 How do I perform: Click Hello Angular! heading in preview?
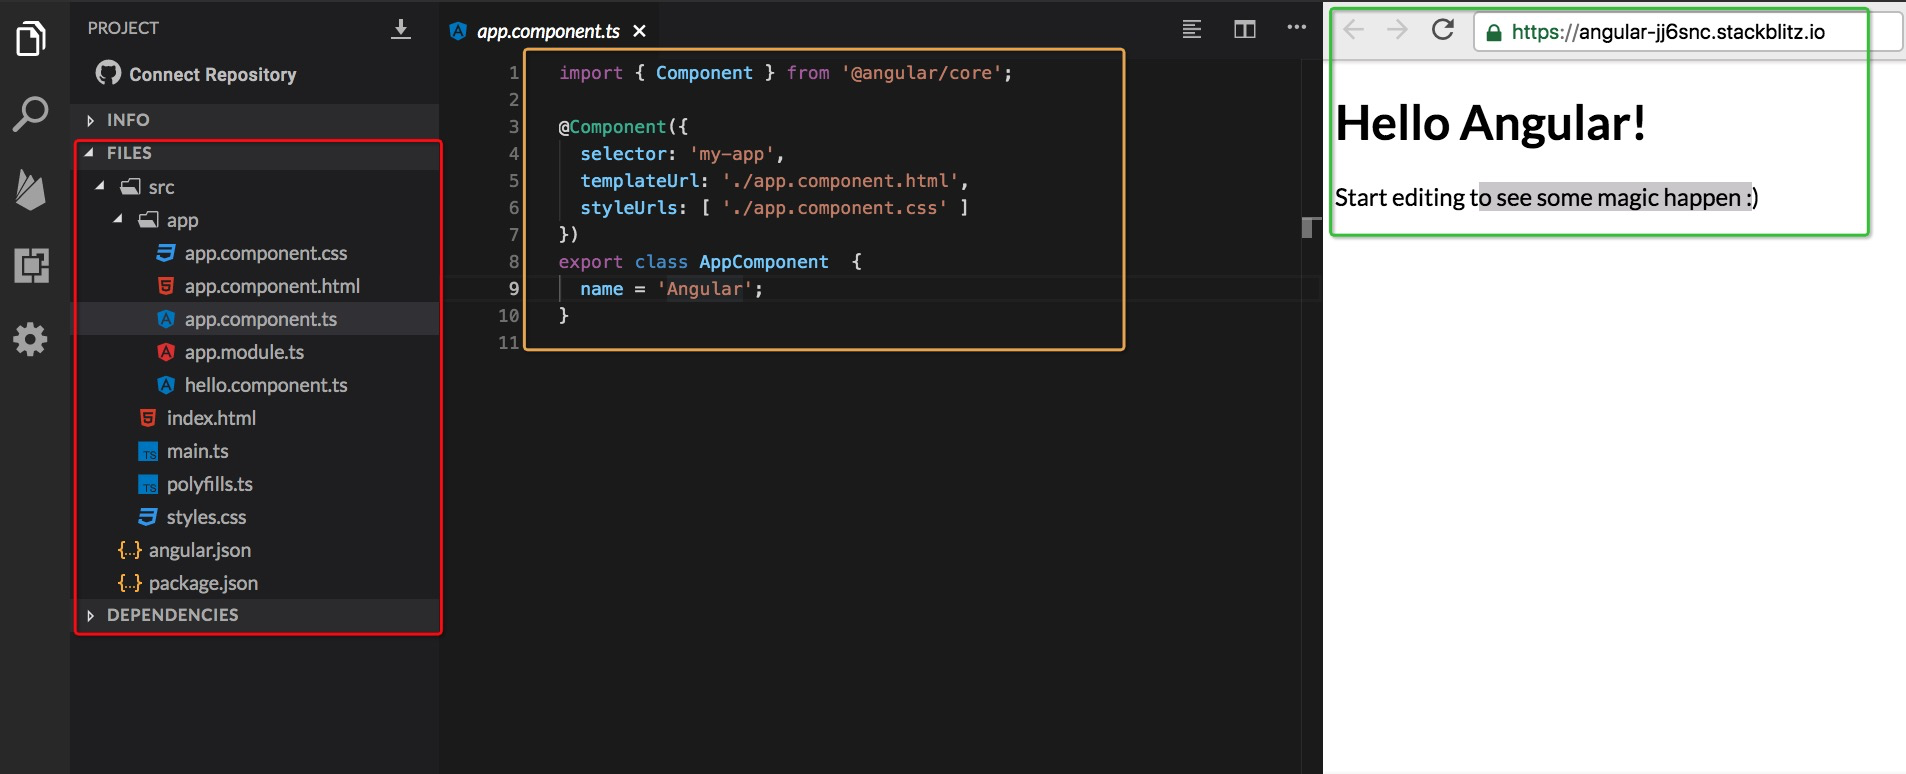[x=1490, y=124]
